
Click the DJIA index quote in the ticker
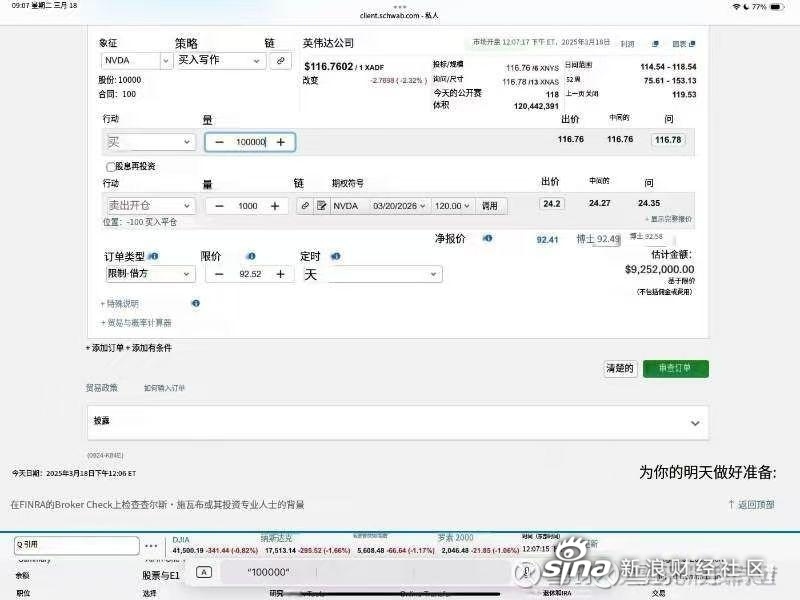tap(215, 545)
